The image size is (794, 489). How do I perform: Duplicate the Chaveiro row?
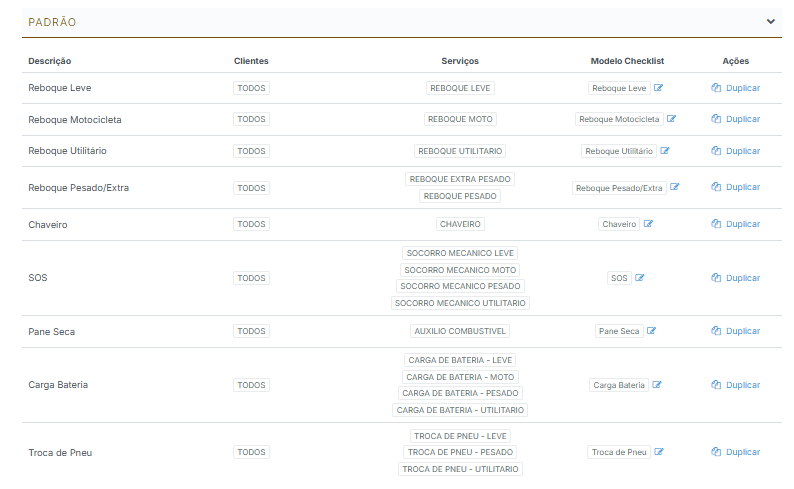click(x=736, y=224)
